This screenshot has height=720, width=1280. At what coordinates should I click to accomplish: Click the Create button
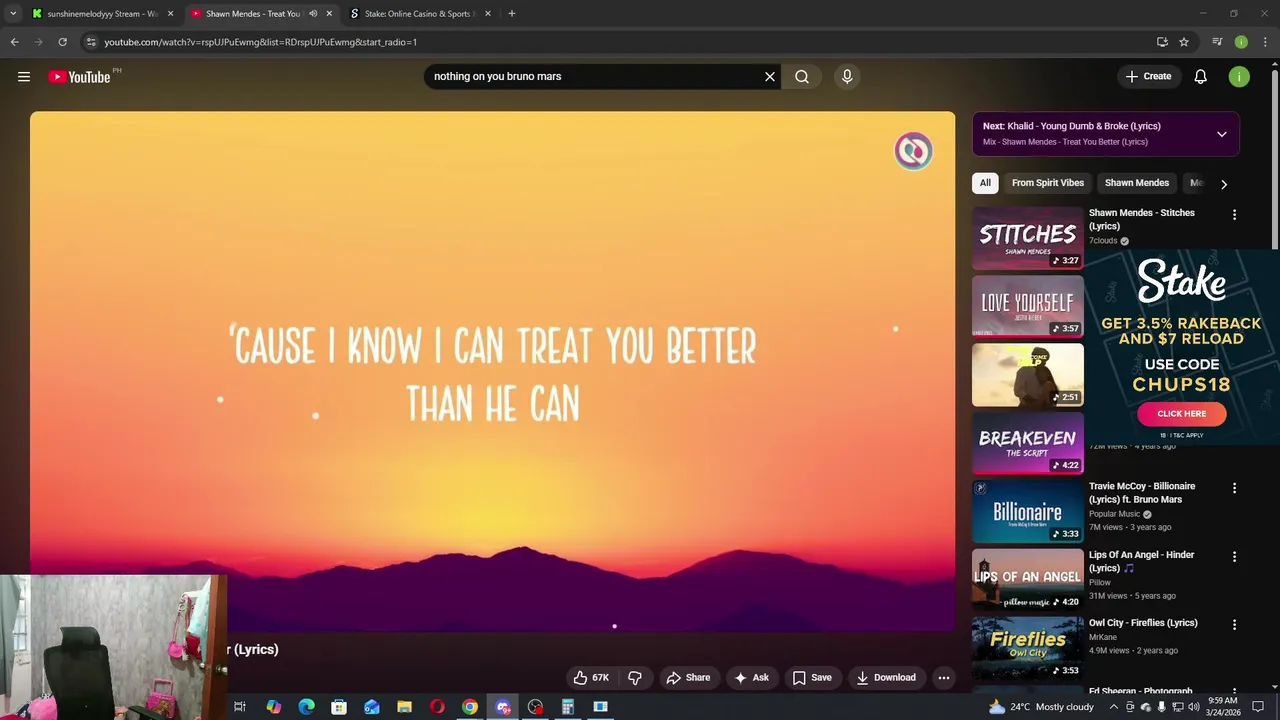tap(1148, 76)
